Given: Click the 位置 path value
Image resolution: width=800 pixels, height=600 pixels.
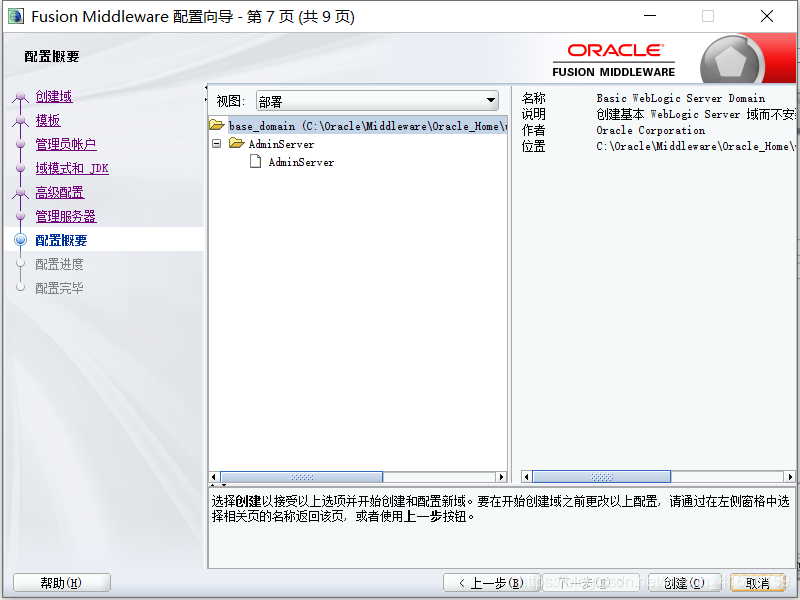Looking at the screenshot, I should coord(696,146).
